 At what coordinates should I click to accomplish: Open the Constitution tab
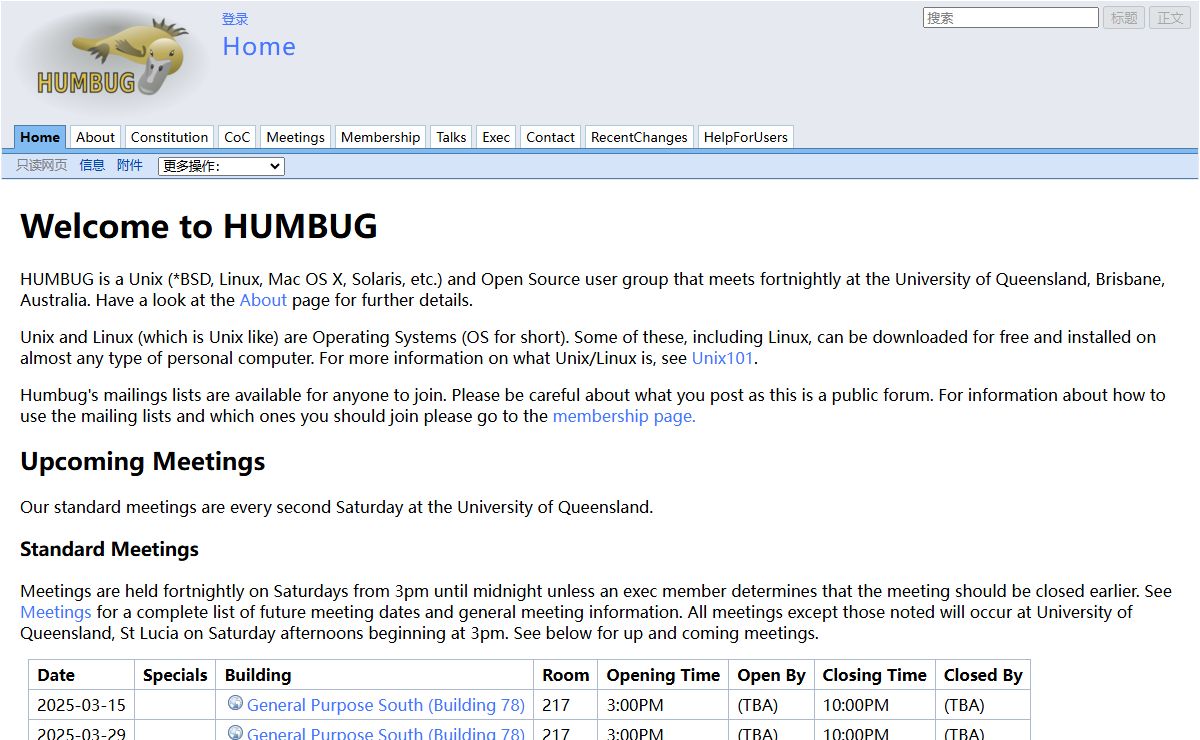[x=169, y=137]
